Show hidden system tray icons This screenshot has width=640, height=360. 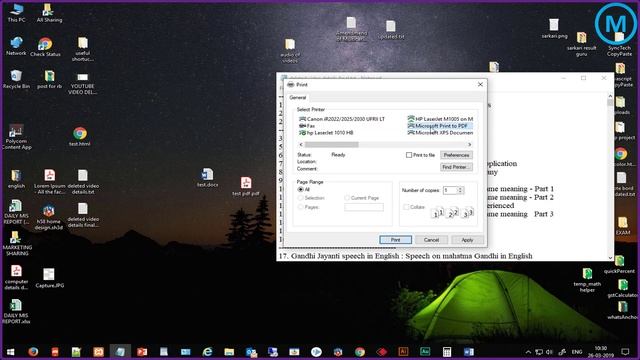528,352
